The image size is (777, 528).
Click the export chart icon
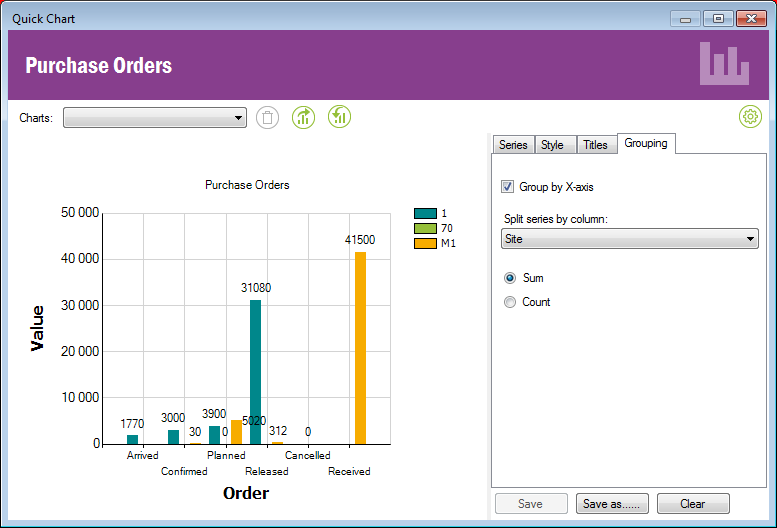point(303,118)
